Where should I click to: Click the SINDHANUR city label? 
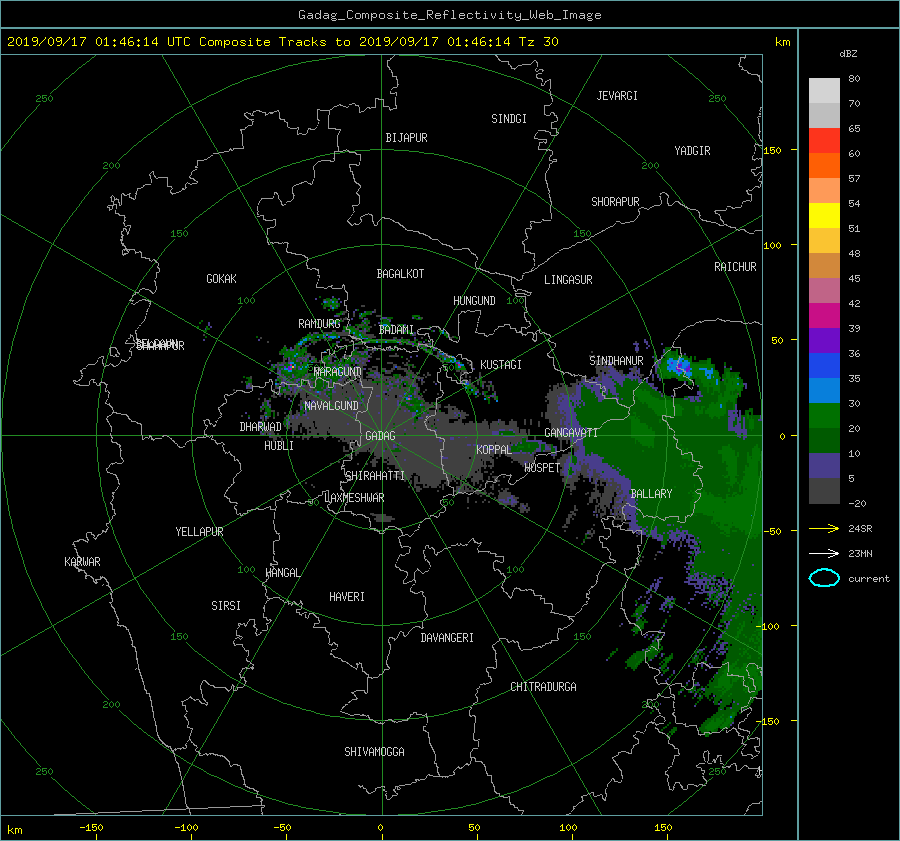coord(616,361)
